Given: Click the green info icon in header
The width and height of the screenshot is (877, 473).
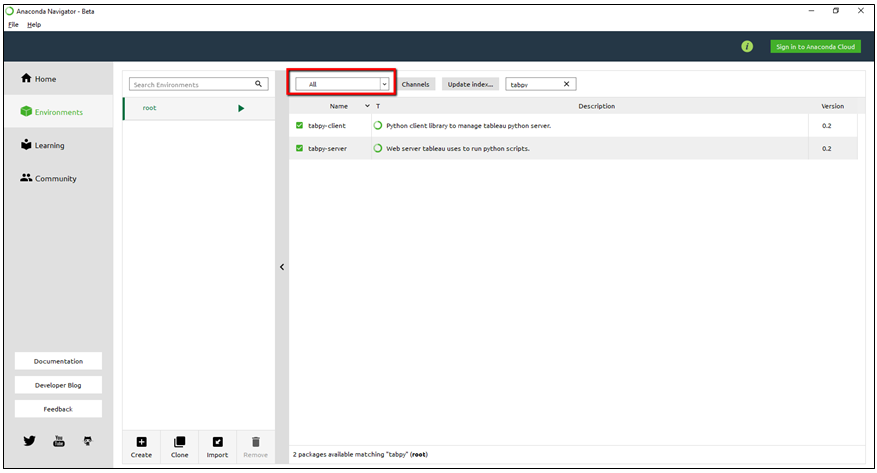Looking at the screenshot, I should point(747,46).
